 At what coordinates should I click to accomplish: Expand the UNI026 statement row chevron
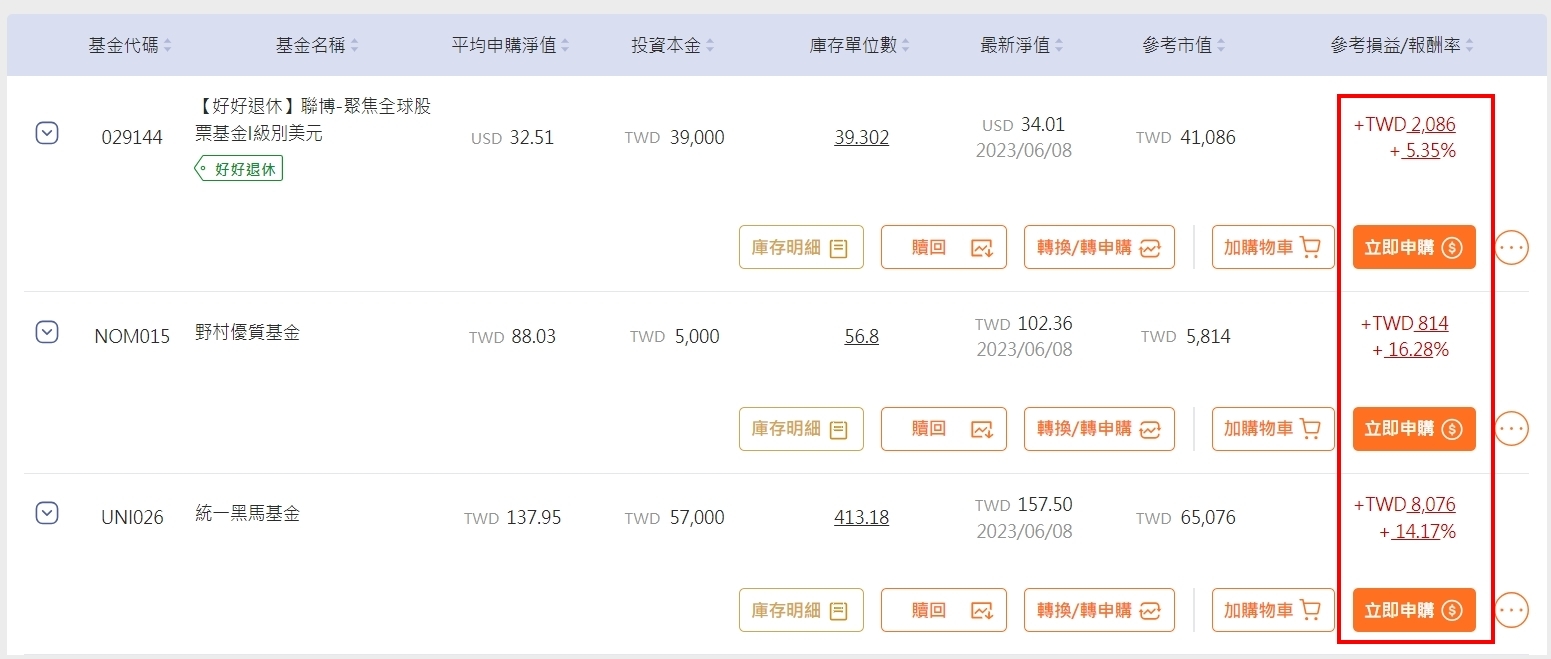pyautogui.click(x=47, y=513)
